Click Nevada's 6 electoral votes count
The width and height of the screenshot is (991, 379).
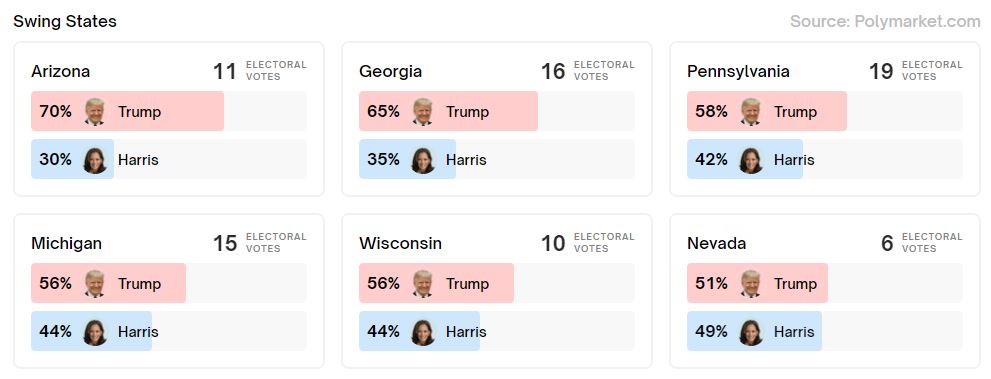tap(887, 243)
